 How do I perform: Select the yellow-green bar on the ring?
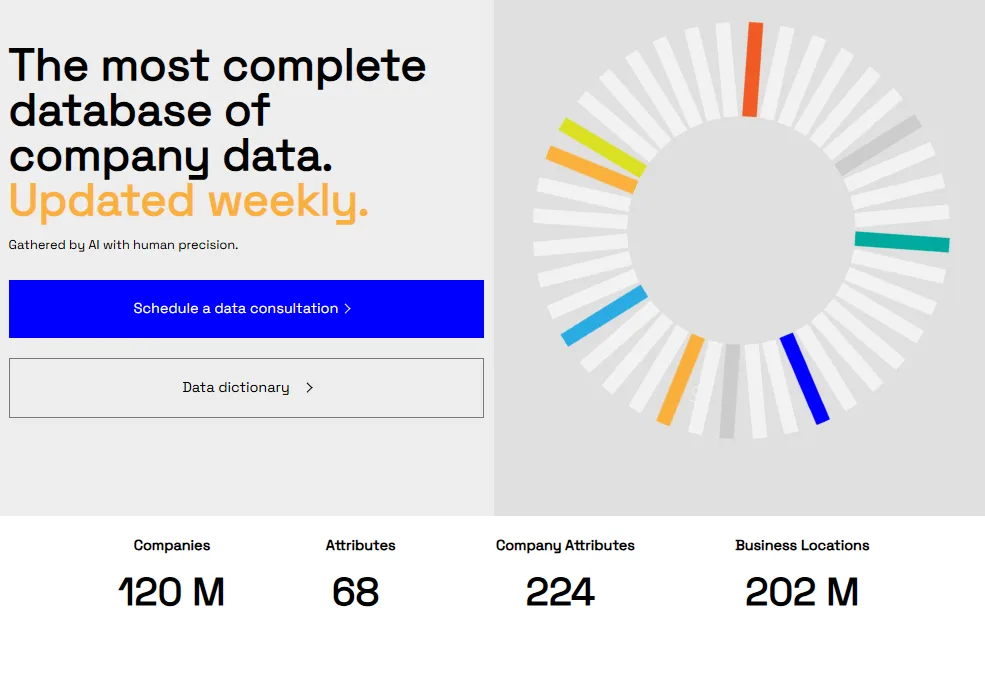602,147
